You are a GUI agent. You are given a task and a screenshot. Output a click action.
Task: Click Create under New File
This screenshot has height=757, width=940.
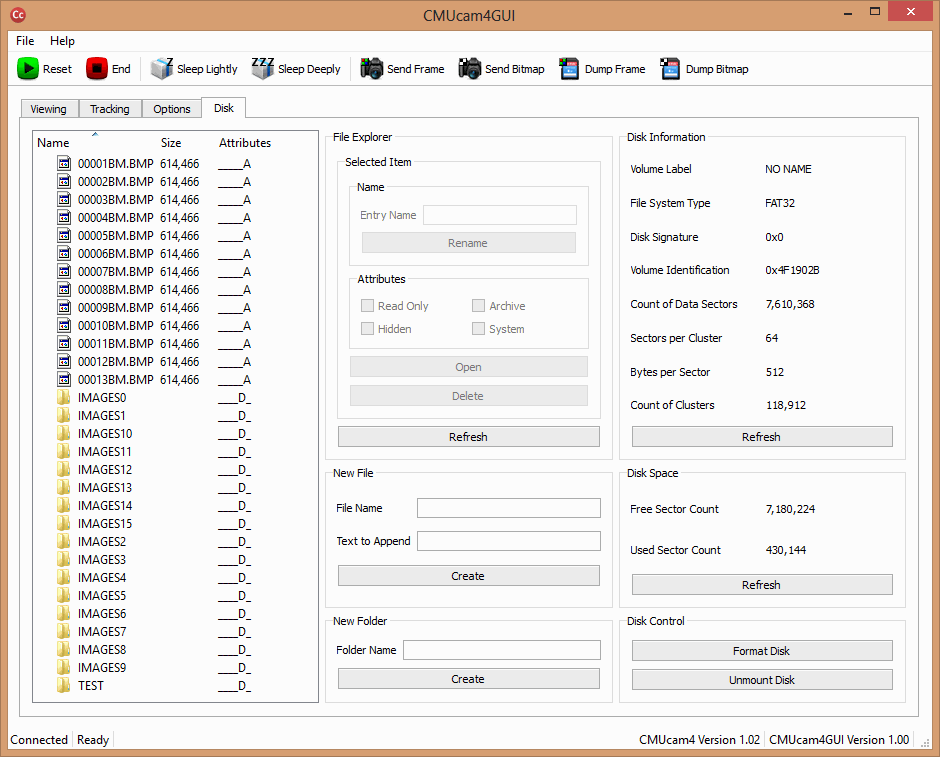tap(469, 575)
